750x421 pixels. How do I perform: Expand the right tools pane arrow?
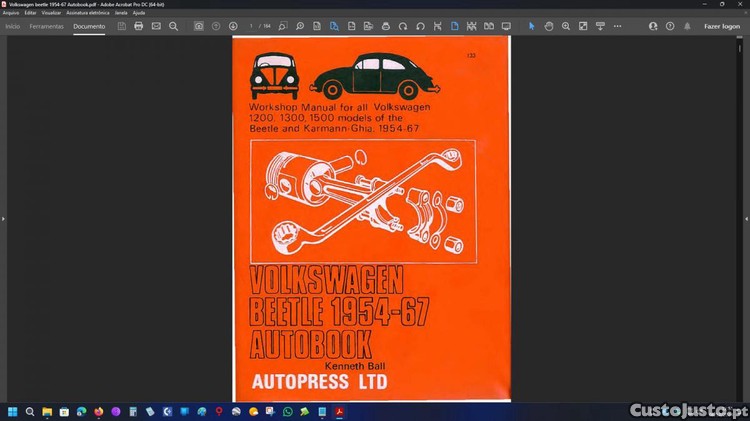745,218
